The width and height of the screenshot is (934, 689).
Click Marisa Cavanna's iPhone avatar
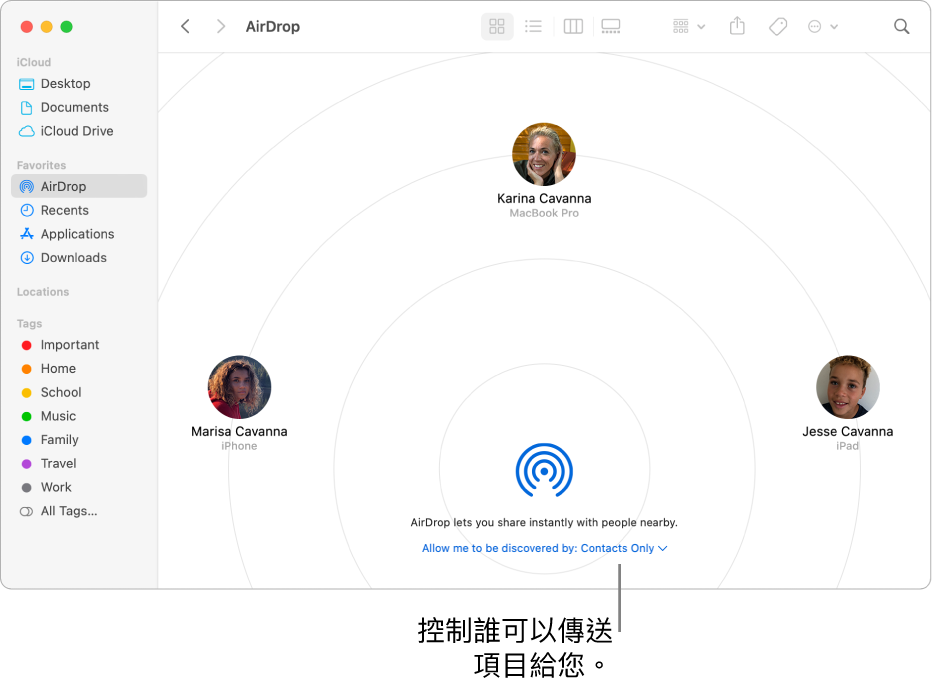(x=239, y=387)
